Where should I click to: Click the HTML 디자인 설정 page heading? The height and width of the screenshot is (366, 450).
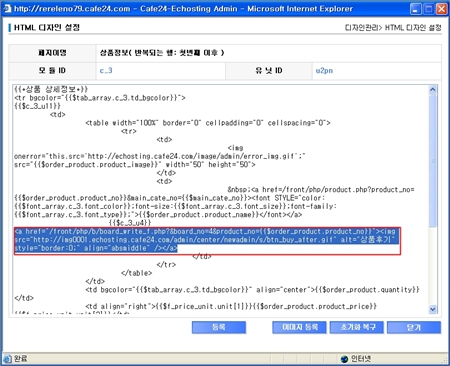[x=47, y=27]
